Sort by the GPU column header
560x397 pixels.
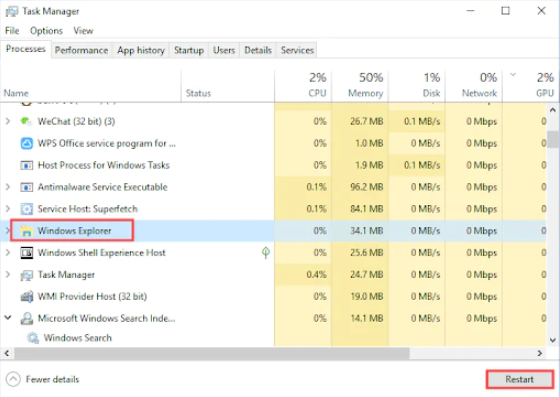pyautogui.click(x=531, y=86)
